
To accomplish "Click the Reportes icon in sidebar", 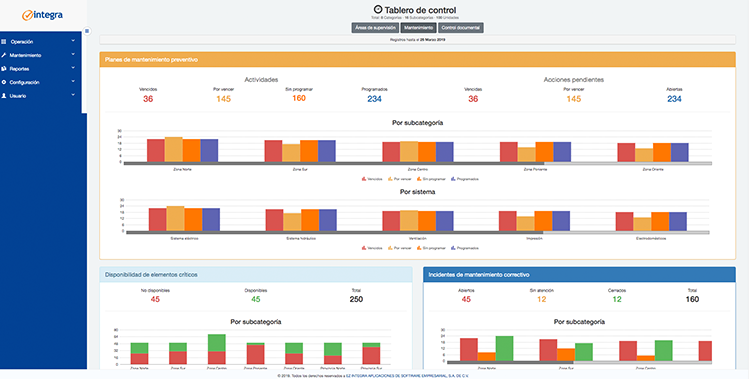I will (4, 68).
